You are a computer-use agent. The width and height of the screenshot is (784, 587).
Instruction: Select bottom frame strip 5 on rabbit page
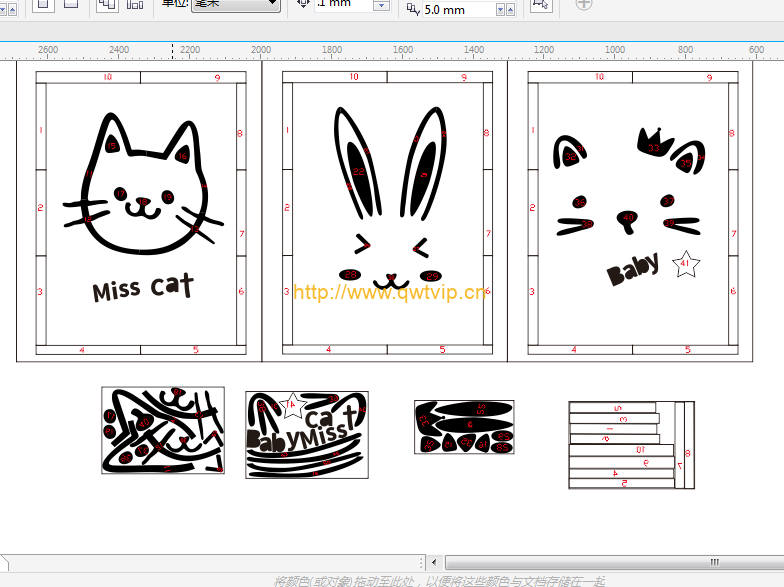(x=440, y=349)
